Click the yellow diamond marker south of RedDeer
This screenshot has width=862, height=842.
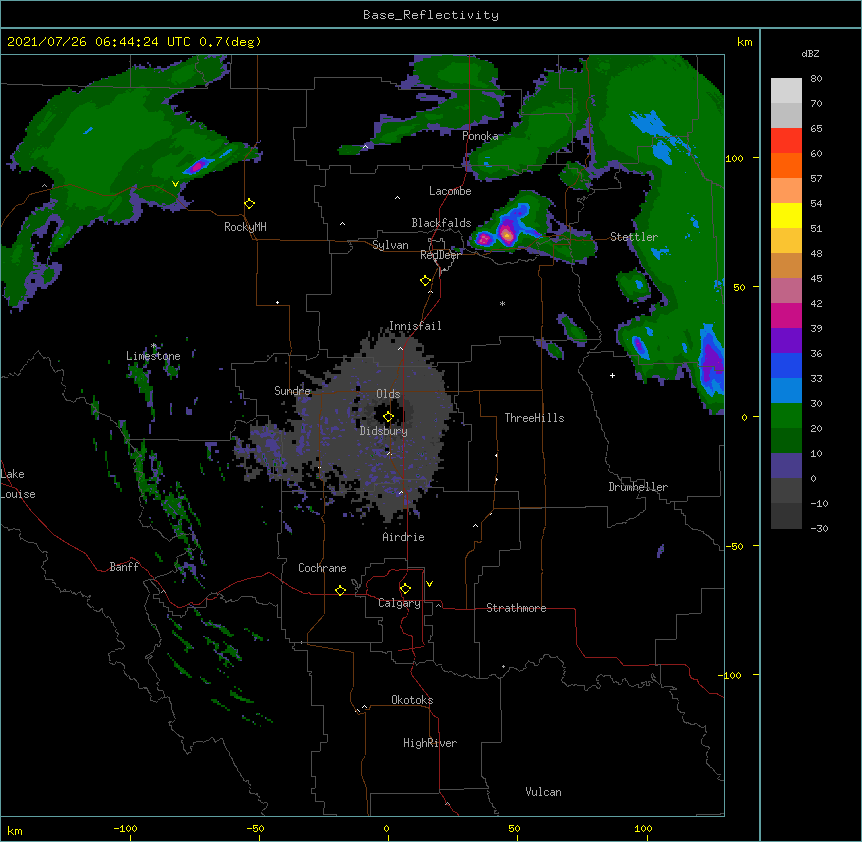[x=425, y=281]
